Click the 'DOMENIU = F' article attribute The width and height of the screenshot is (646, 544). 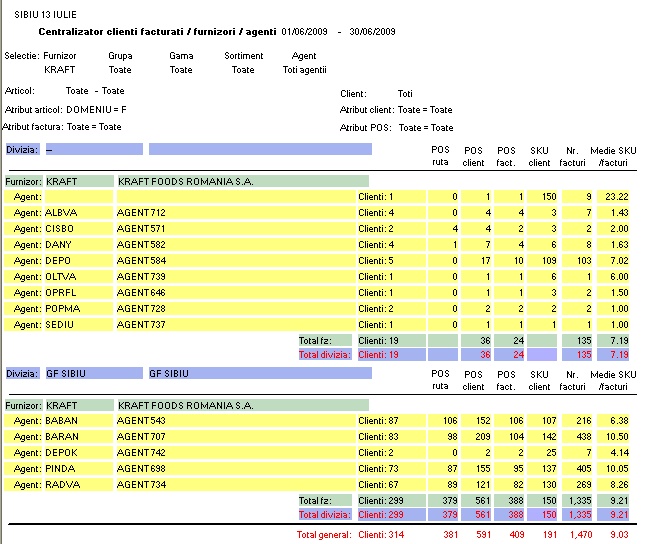coord(96,110)
